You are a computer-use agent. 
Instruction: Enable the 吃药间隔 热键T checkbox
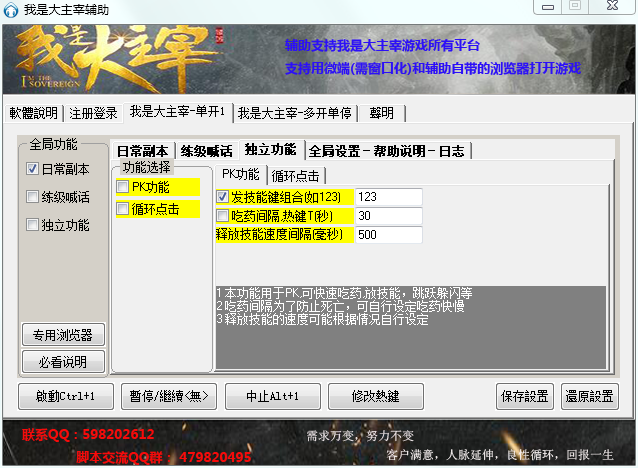click(223, 215)
